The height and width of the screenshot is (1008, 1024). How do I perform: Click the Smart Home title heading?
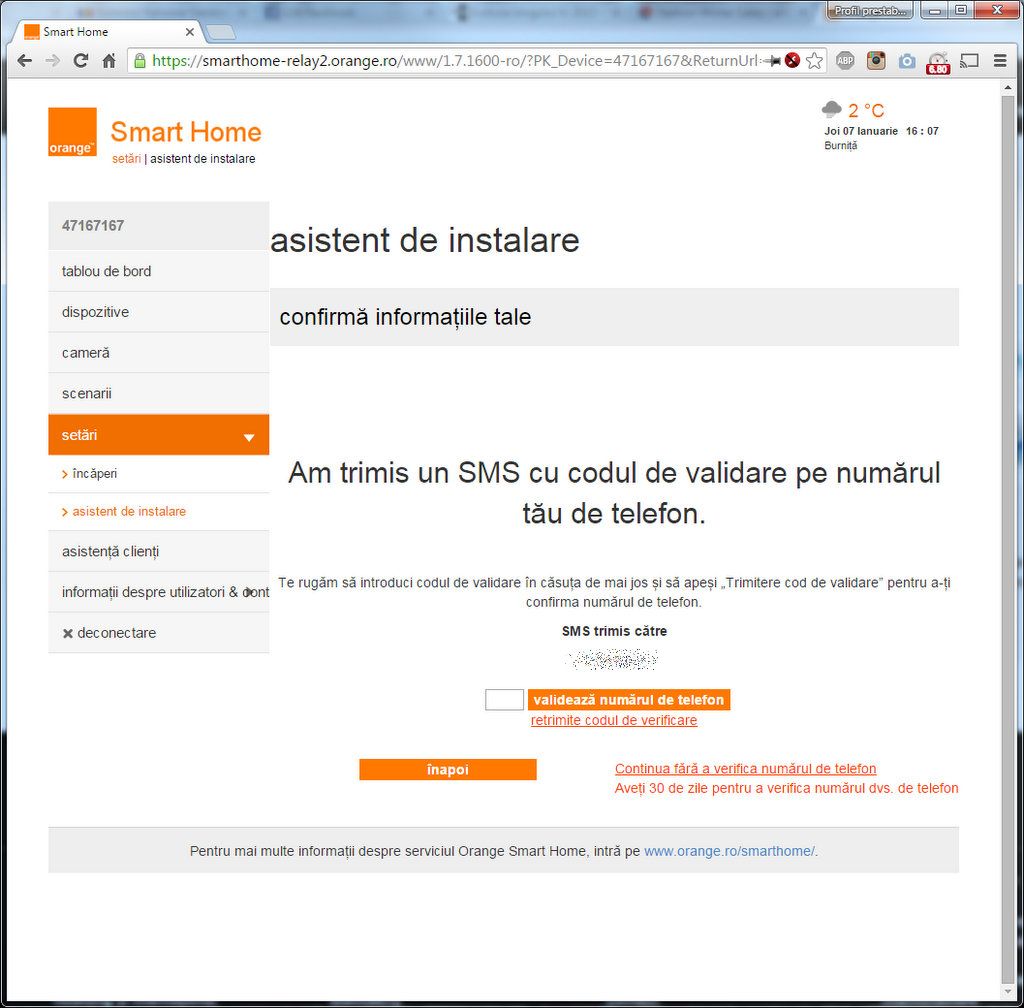(186, 132)
